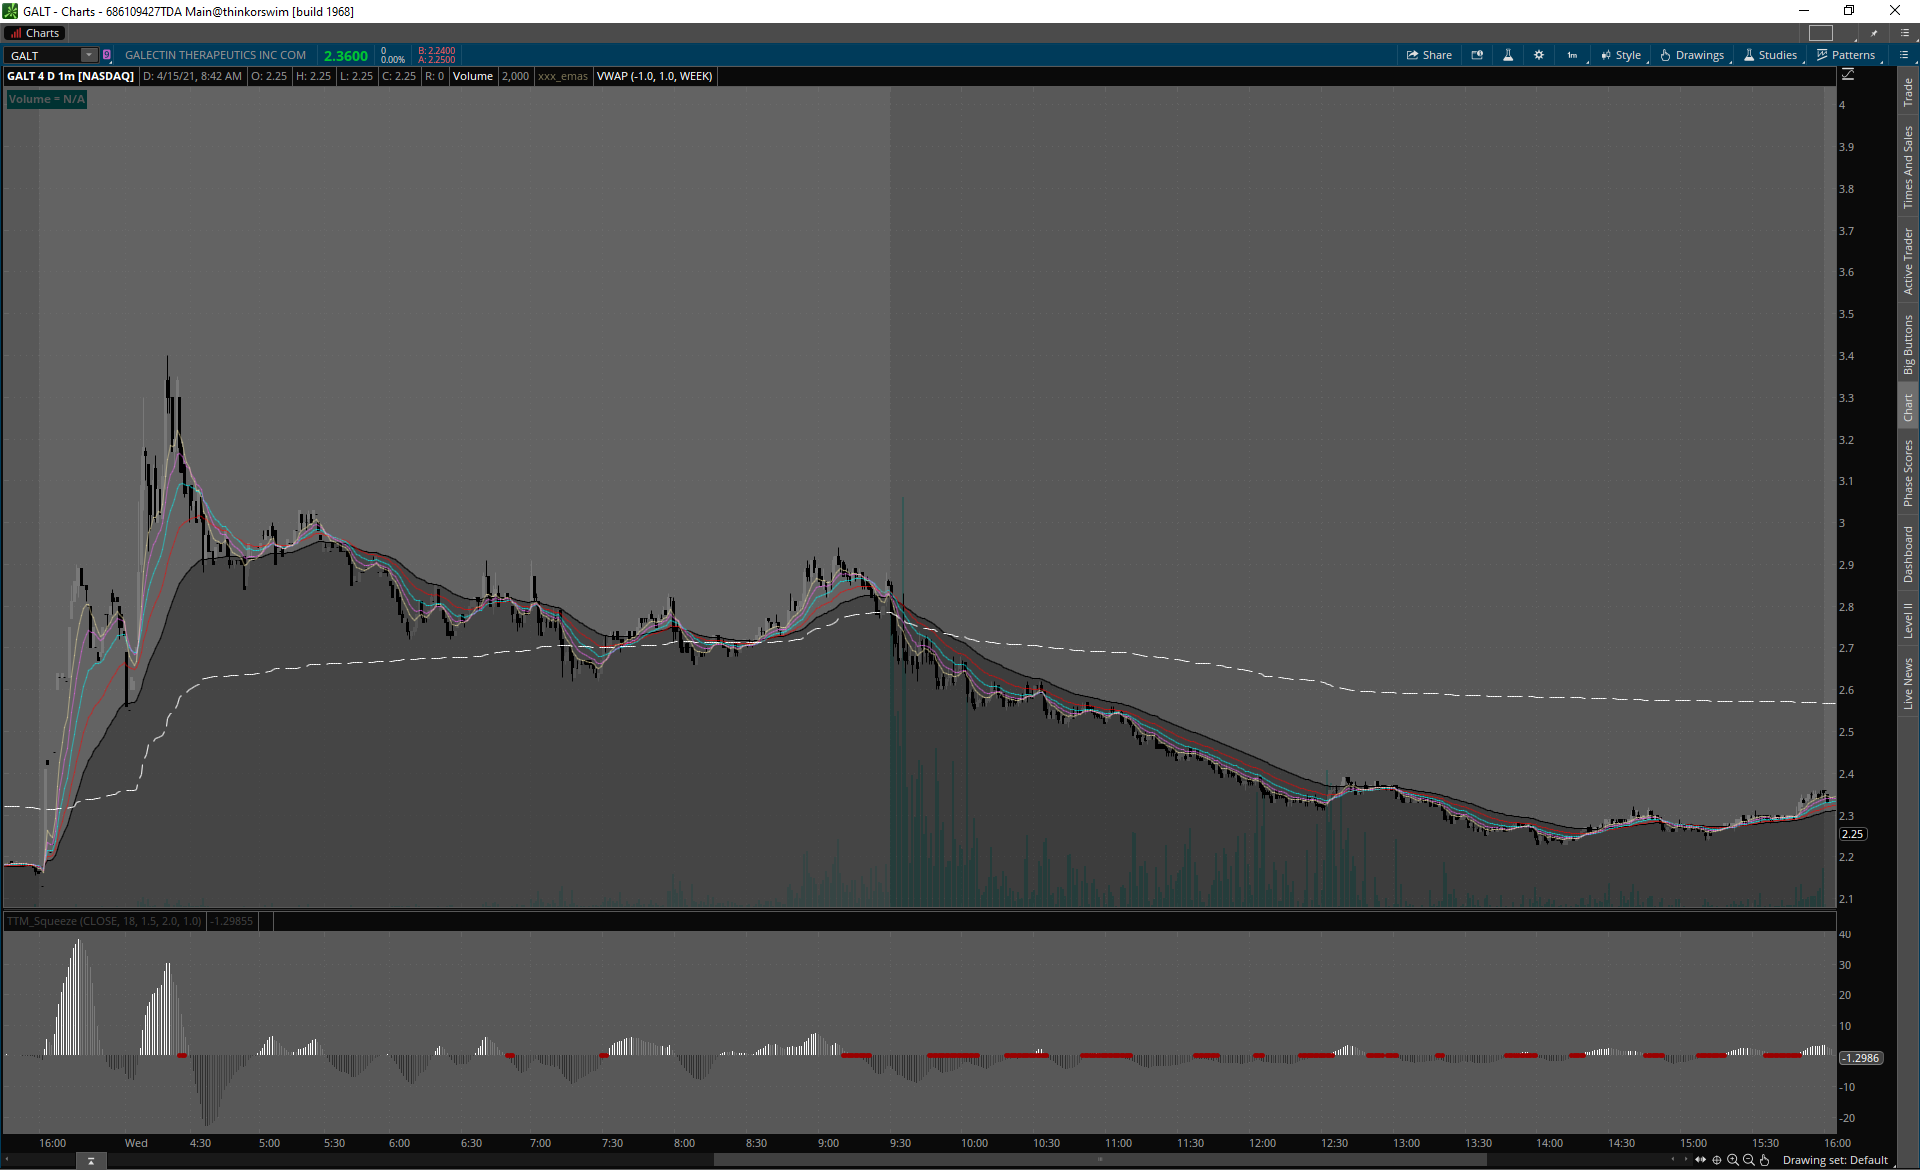This screenshot has width=1920, height=1170.
Task: Click the zoom in magnifier icon
Action: pyautogui.click(x=1733, y=1160)
